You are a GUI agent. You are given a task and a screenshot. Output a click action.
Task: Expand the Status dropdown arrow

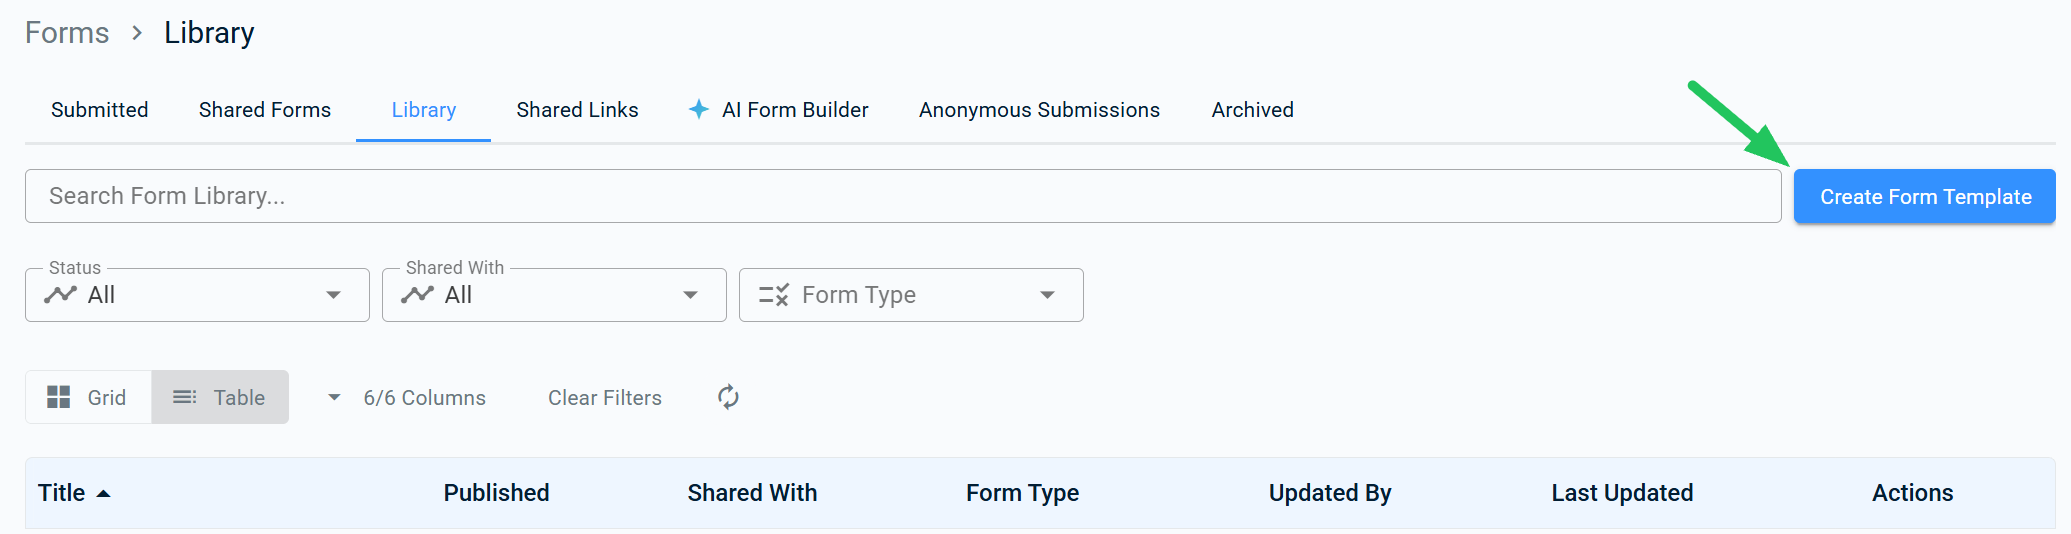coord(334,295)
